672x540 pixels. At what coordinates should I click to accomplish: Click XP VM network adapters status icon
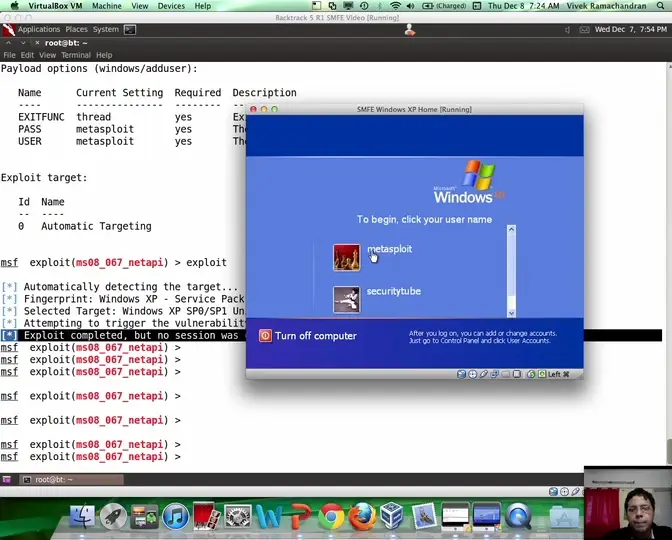click(x=495, y=374)
